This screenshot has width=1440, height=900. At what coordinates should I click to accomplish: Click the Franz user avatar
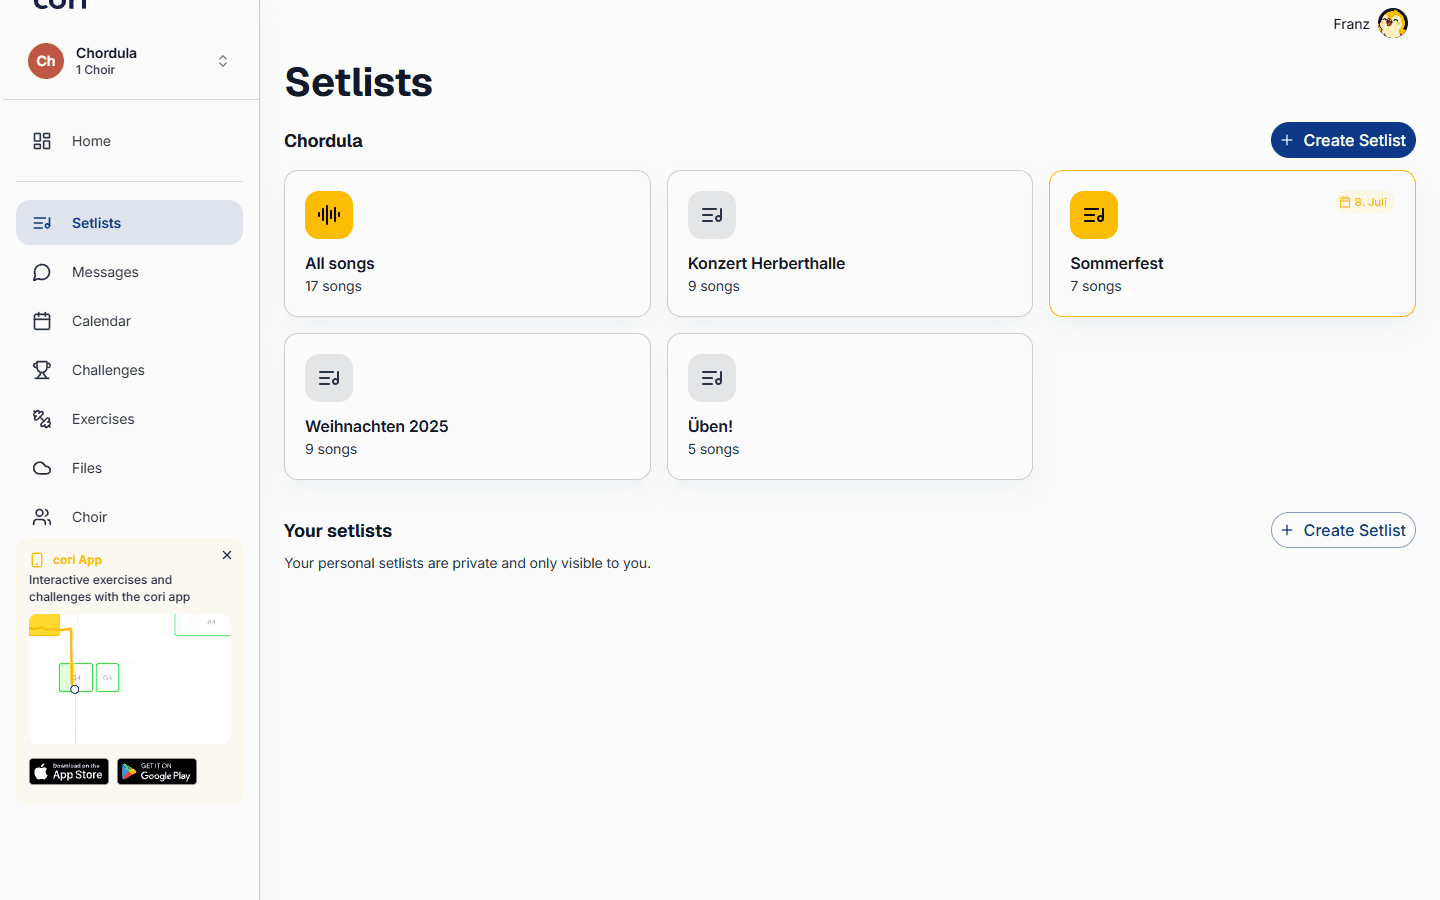[1392, 23]
